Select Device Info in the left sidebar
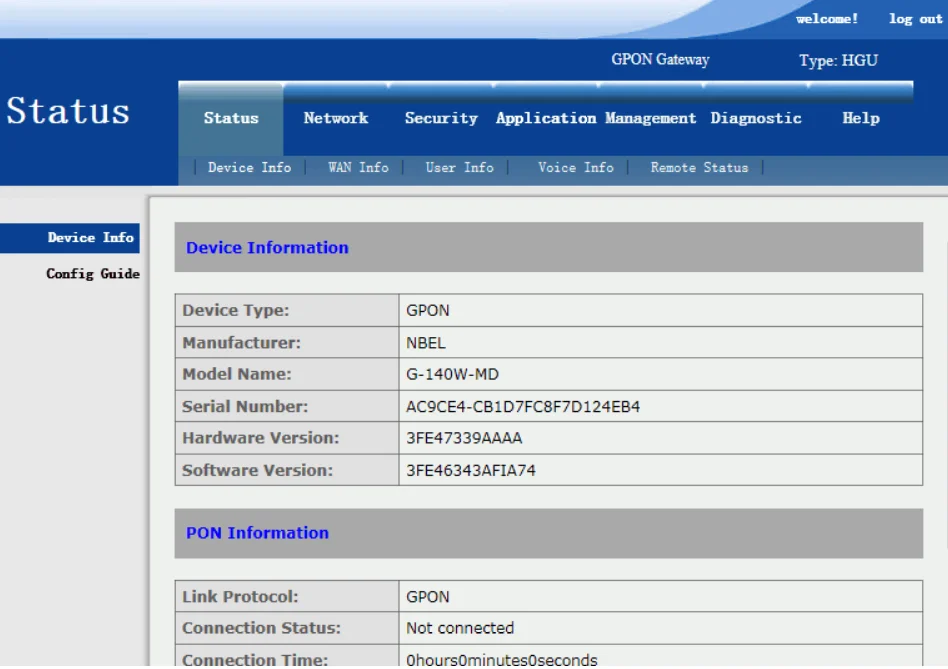Screen dimensions: 948x669 tap(90, 238)
